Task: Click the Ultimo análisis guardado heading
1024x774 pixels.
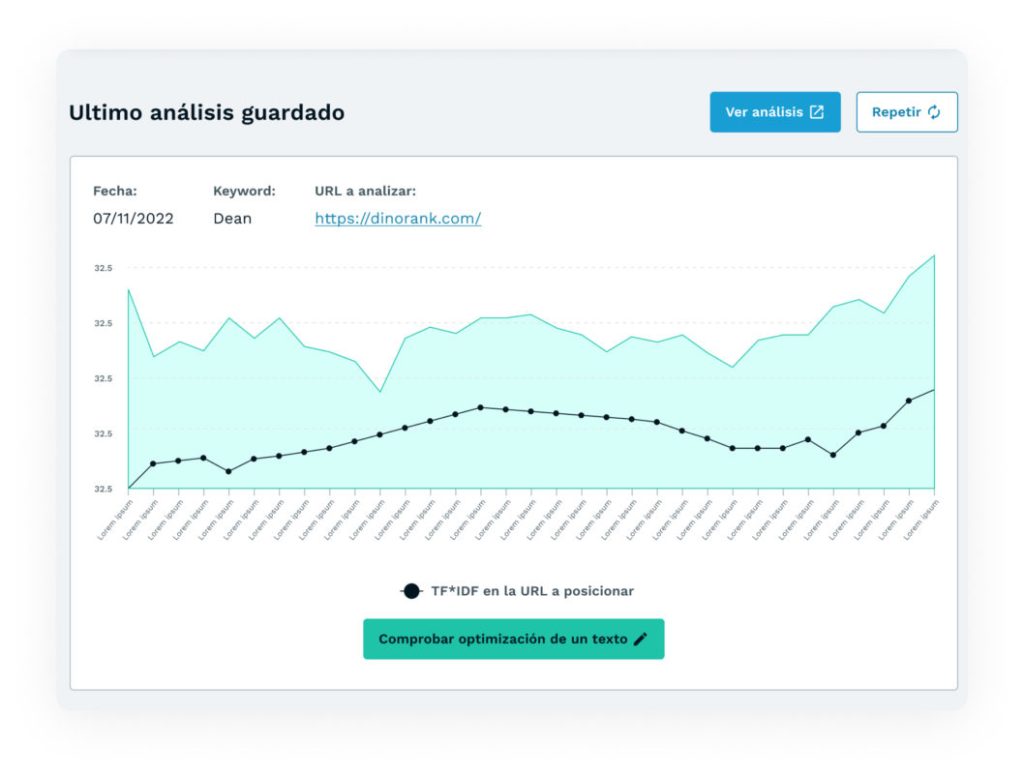Action: 206,113
